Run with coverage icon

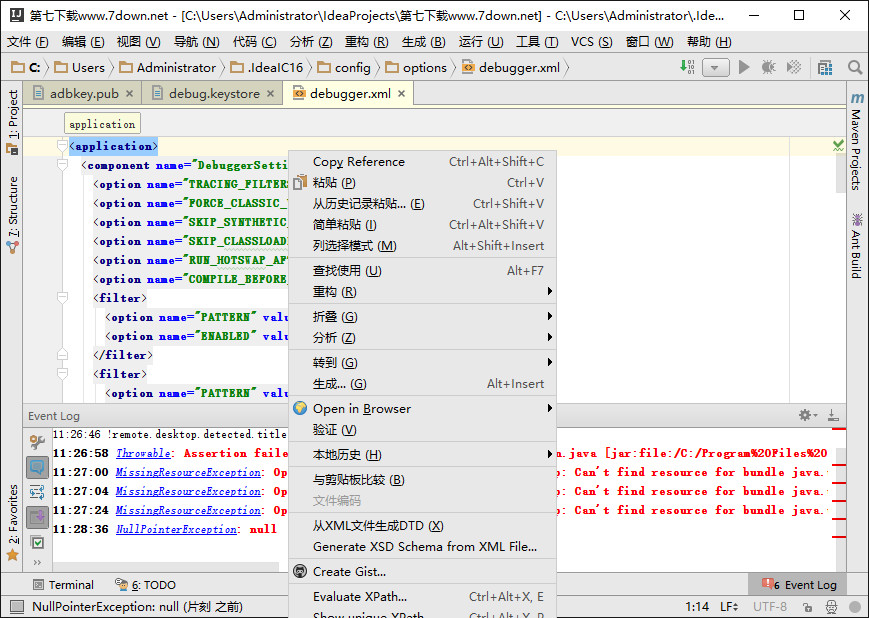tap(794, 68)
